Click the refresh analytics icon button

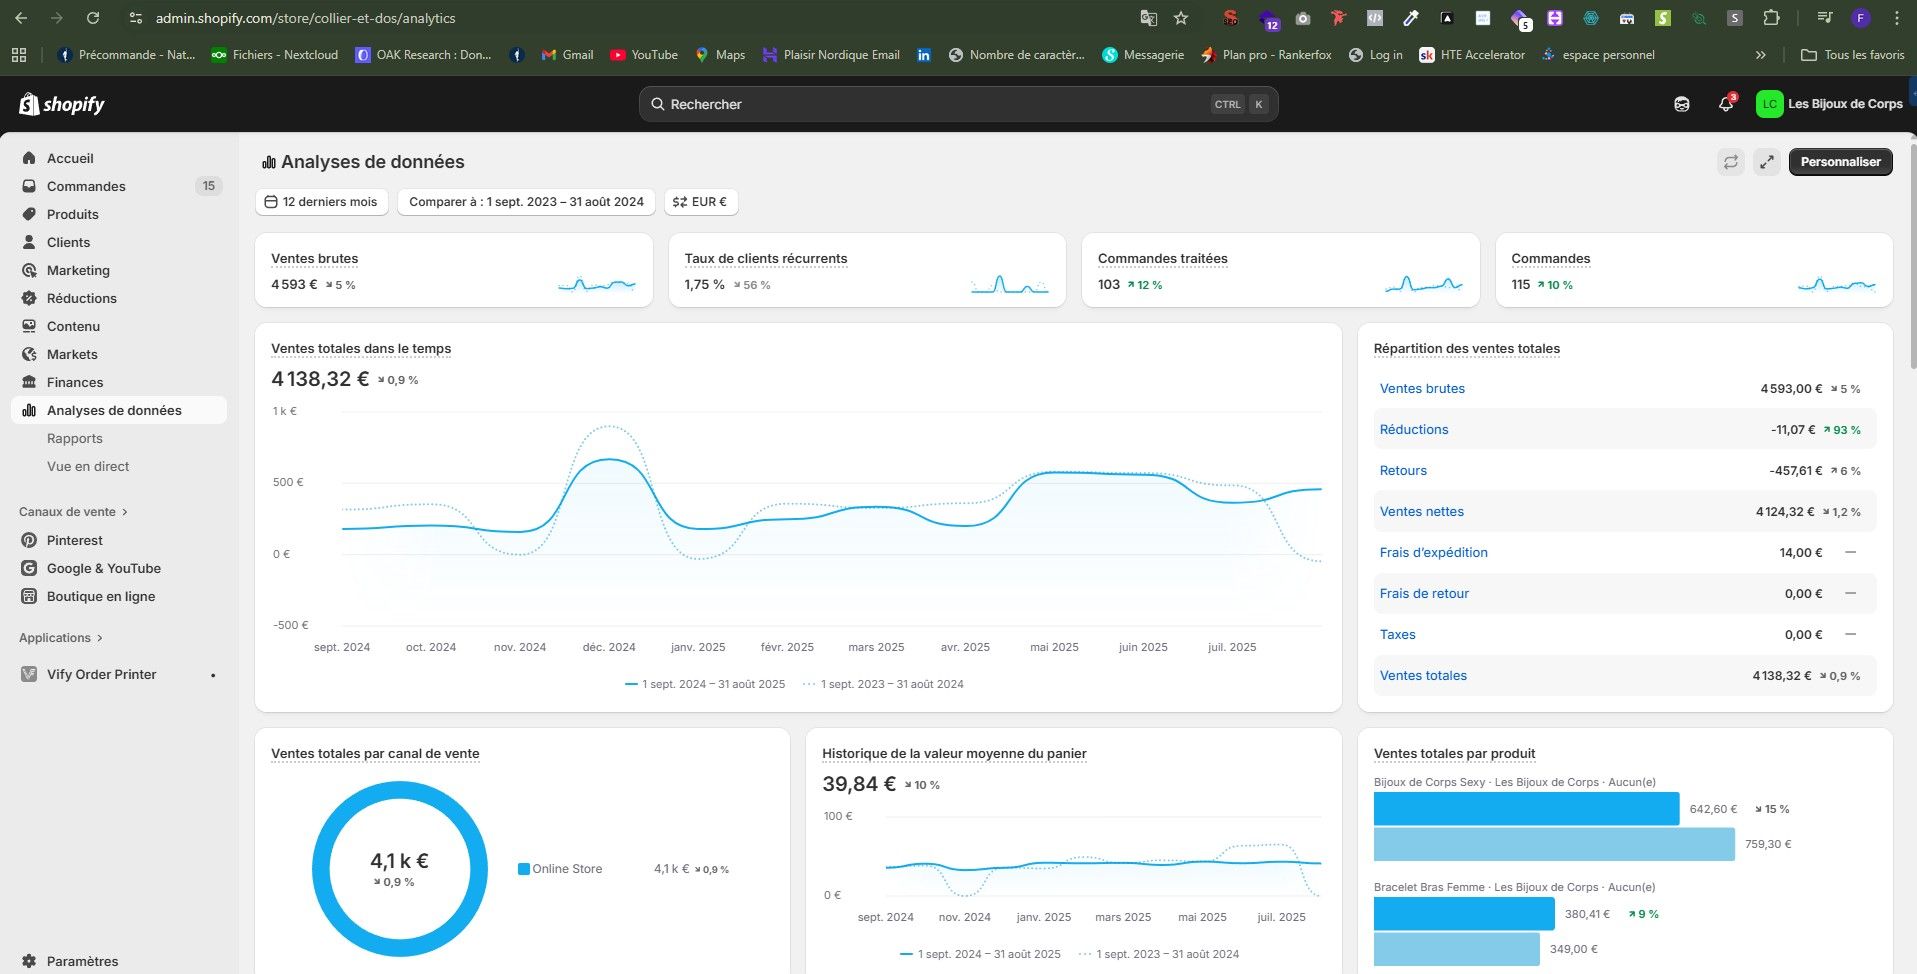(1731, 162)
